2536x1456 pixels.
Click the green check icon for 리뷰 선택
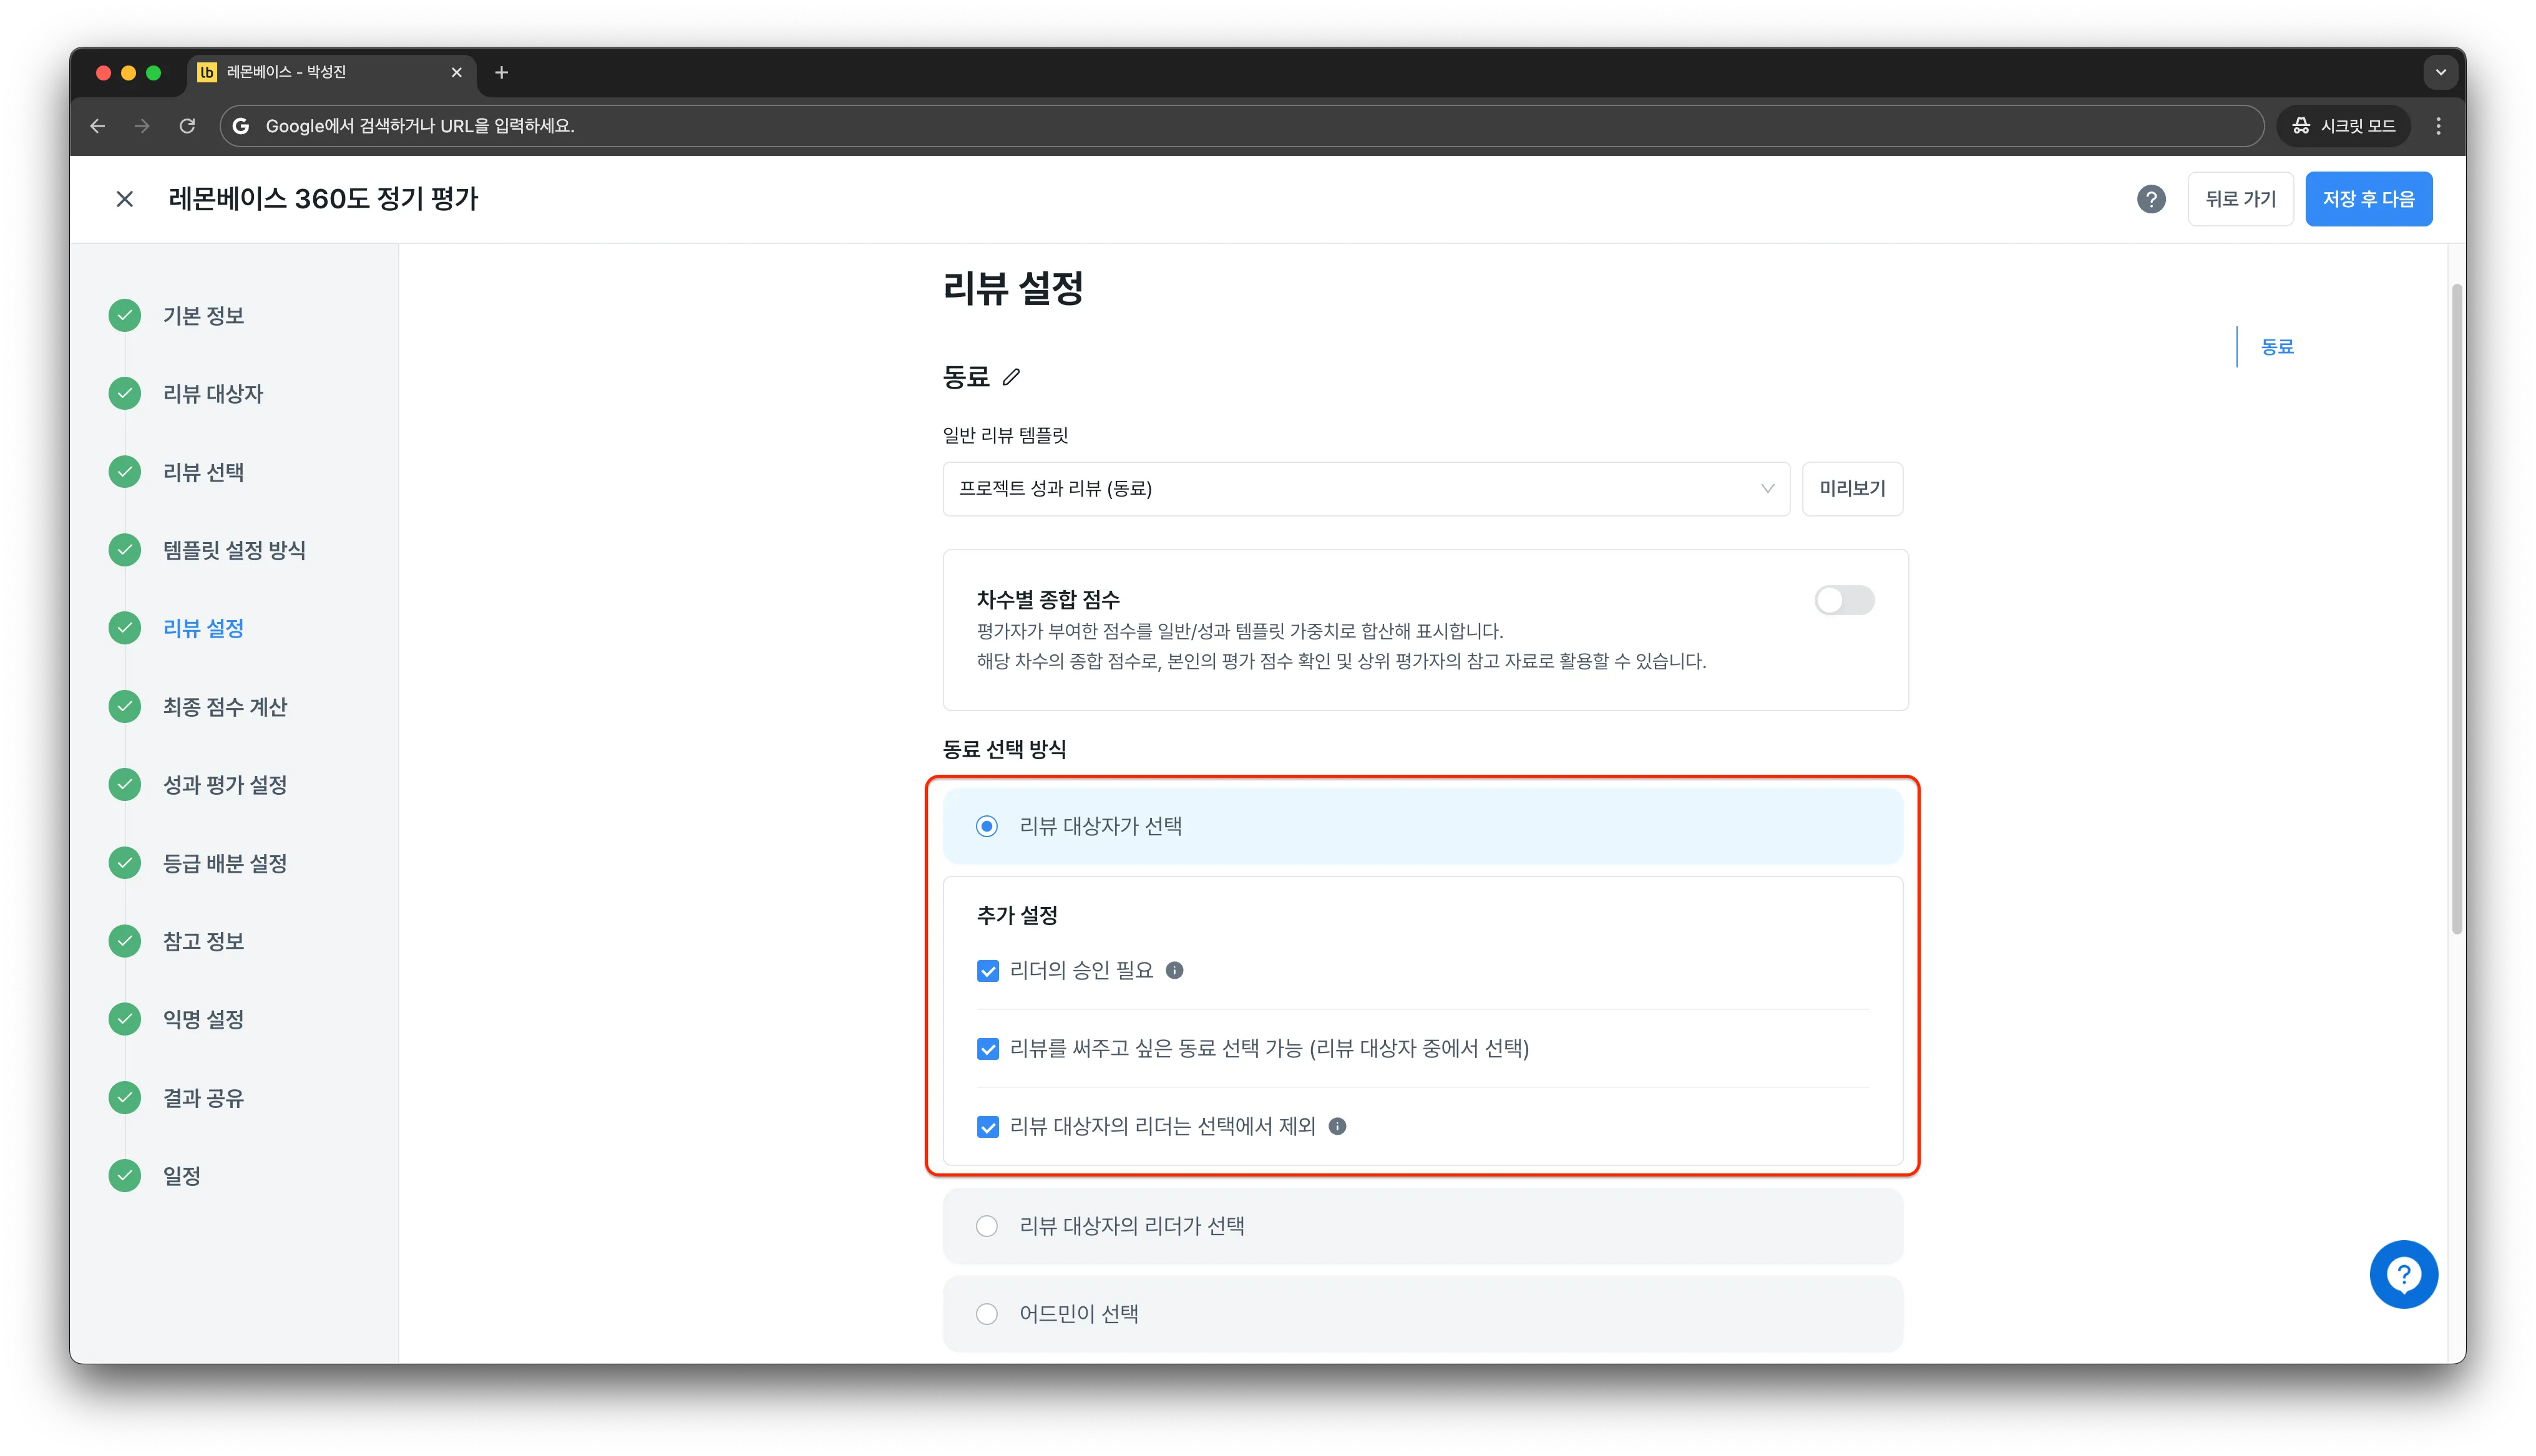click(x=124, y=471)
